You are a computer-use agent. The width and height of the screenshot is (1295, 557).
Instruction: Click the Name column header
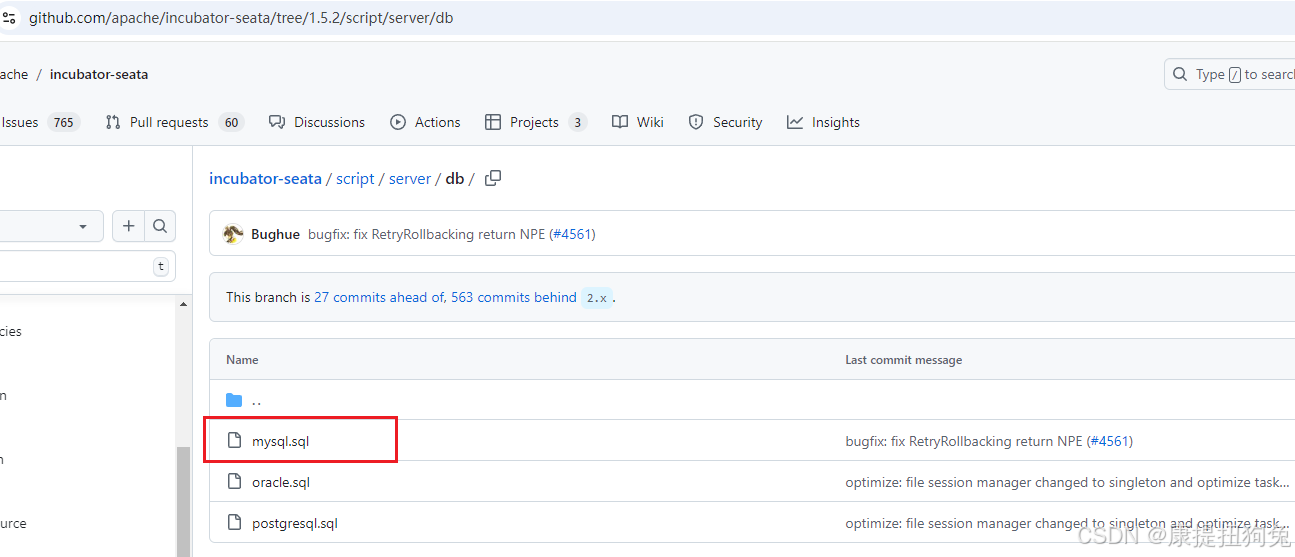[x=242, y=360]
